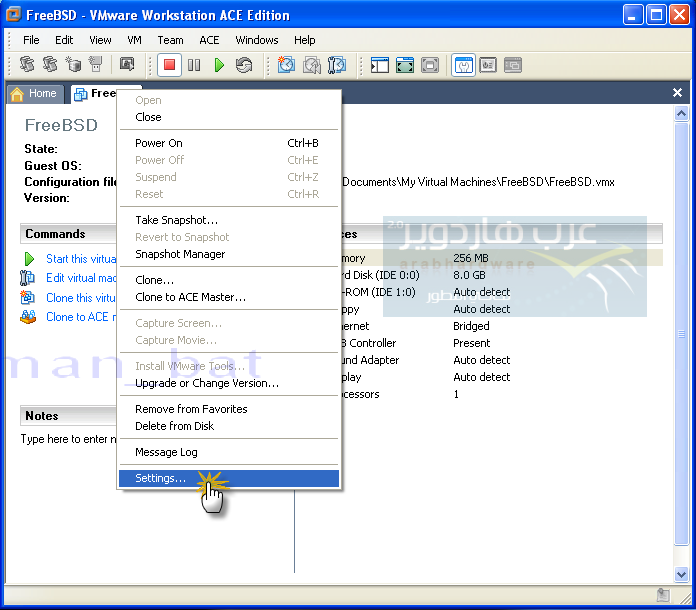Click the scrollbar down arrow
Viewport: 696px width, 610px height.
pyautogui.click(x=681, y=574)
